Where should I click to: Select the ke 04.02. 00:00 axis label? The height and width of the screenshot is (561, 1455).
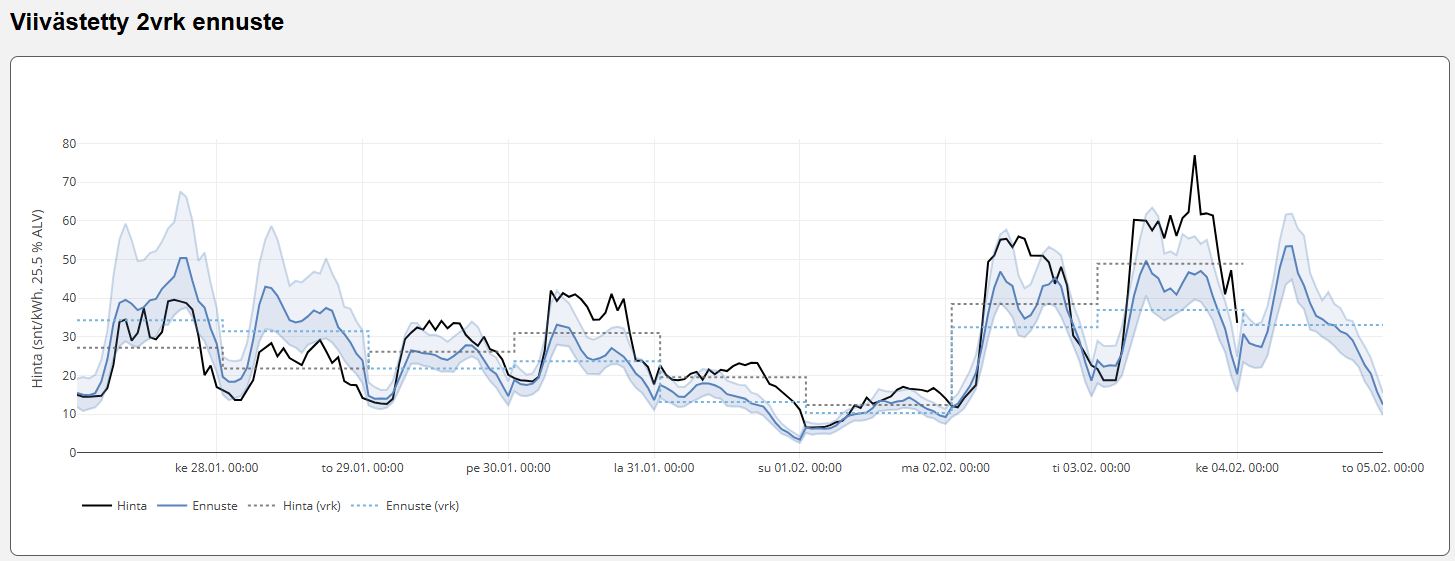coord(1237,467)
